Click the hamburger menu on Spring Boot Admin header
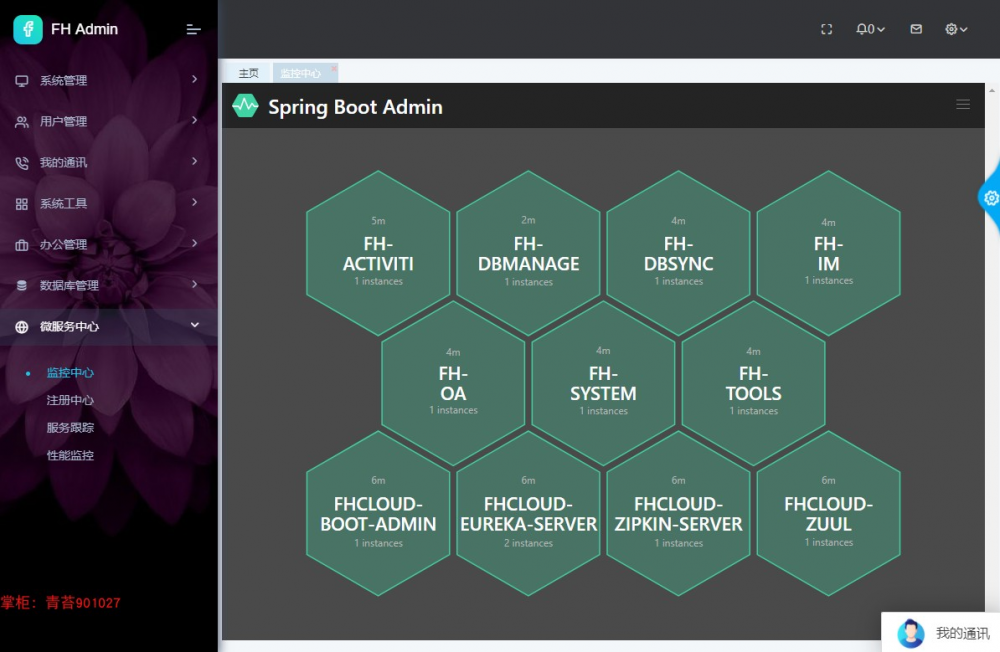The width and height of the screenshot is (1000, 652). pos(963,104)
